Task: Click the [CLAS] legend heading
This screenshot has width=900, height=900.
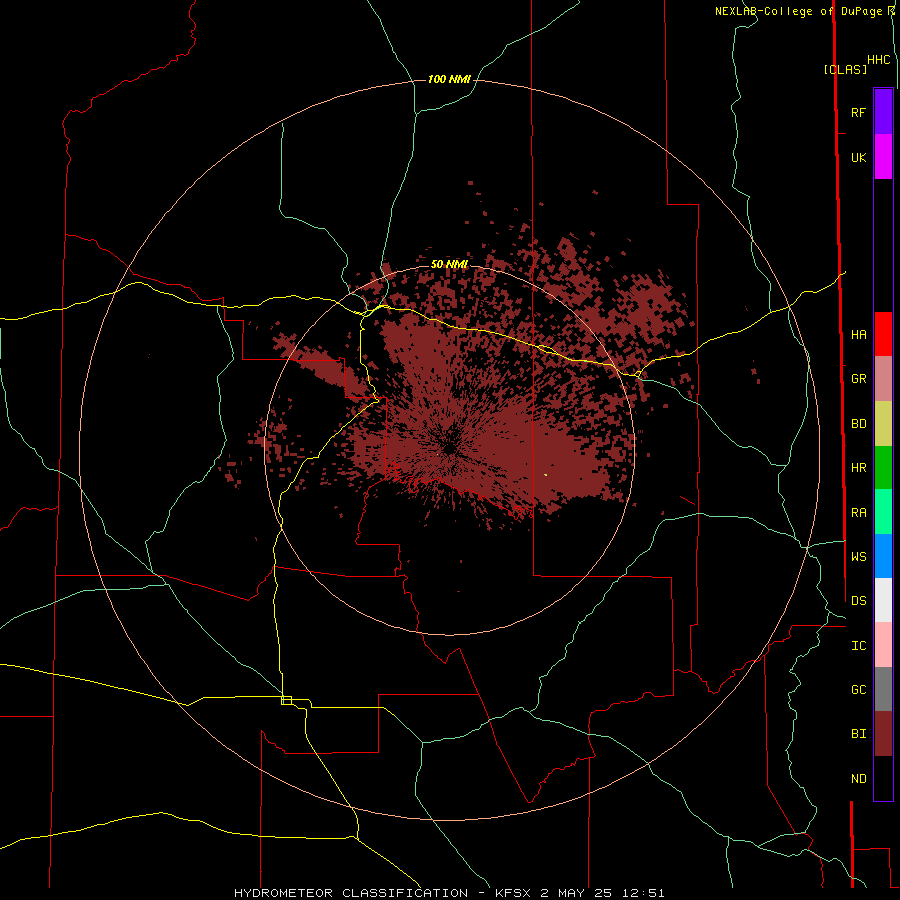Action: tap(845, 69)
